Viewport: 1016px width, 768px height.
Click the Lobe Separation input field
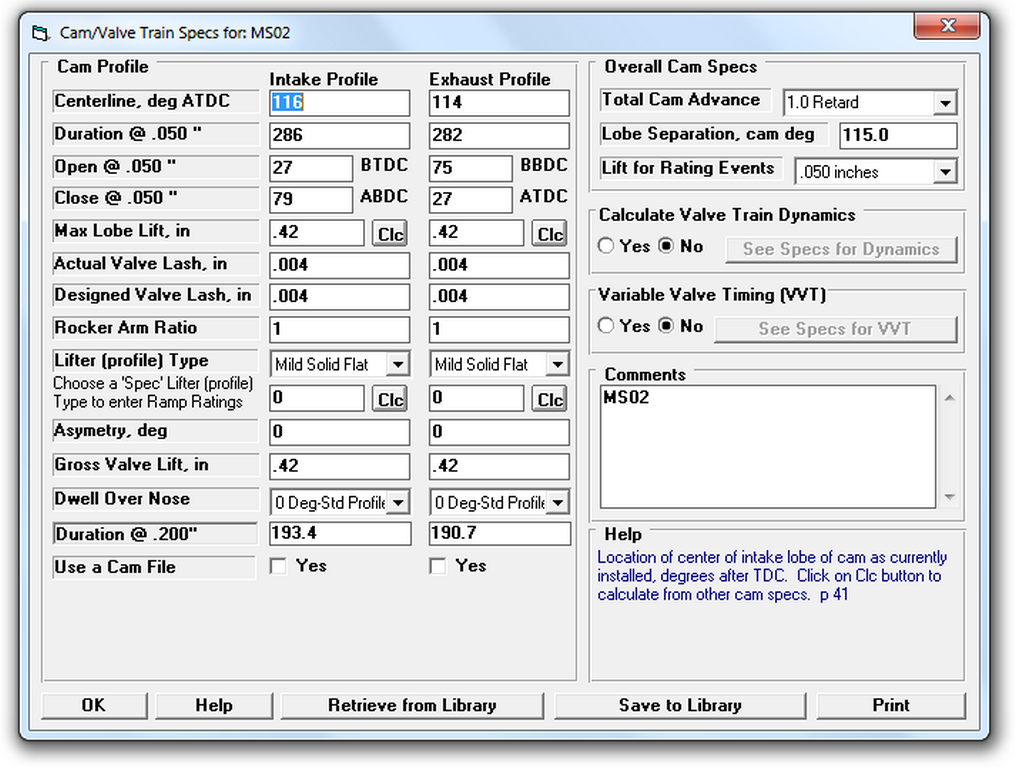click(x=898, y=136)
